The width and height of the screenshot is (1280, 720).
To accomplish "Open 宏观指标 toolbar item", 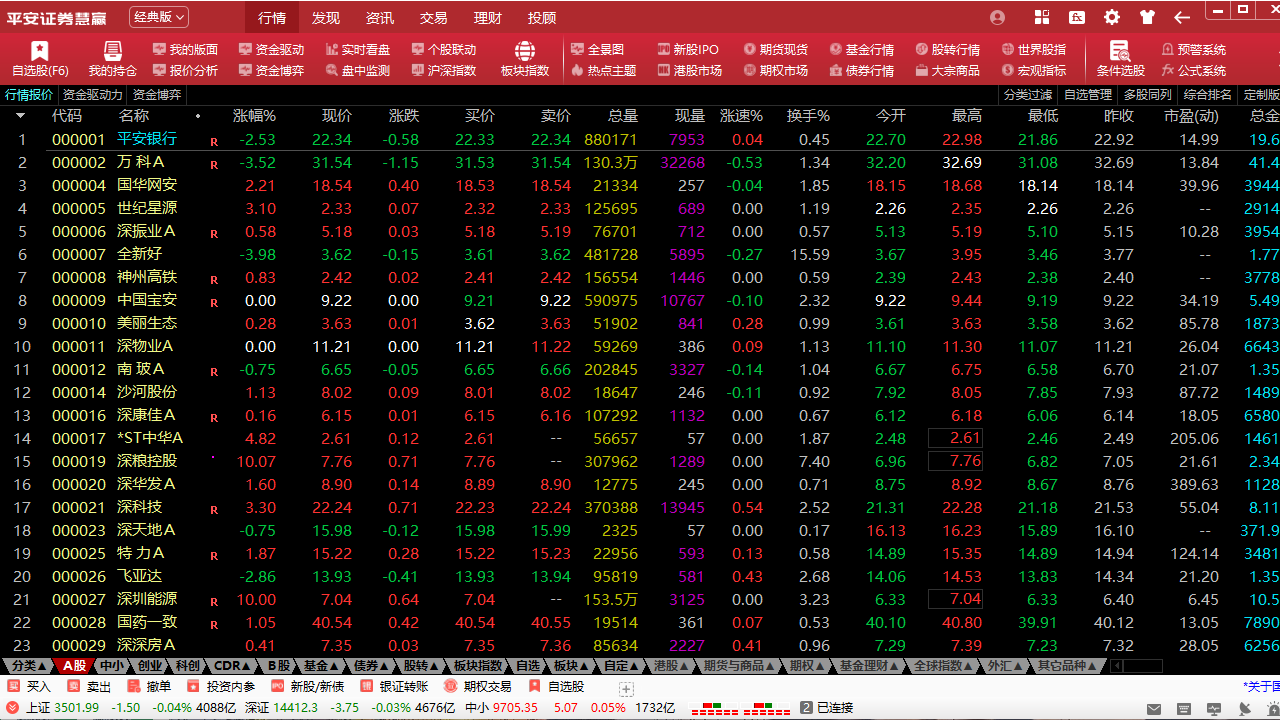I will 1033,70.
